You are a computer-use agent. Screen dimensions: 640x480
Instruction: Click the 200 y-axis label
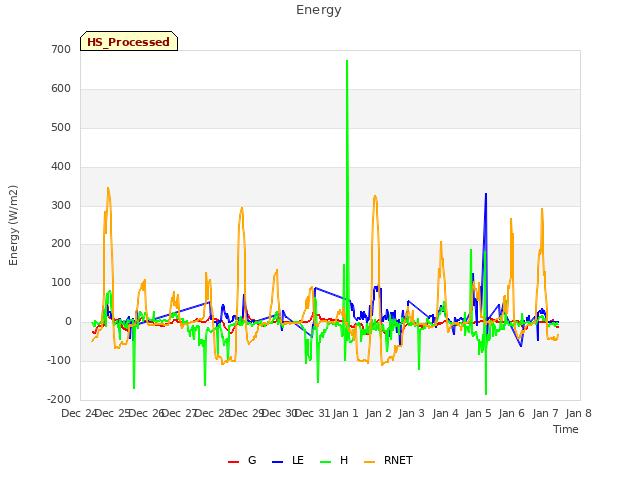coord(61,244)
